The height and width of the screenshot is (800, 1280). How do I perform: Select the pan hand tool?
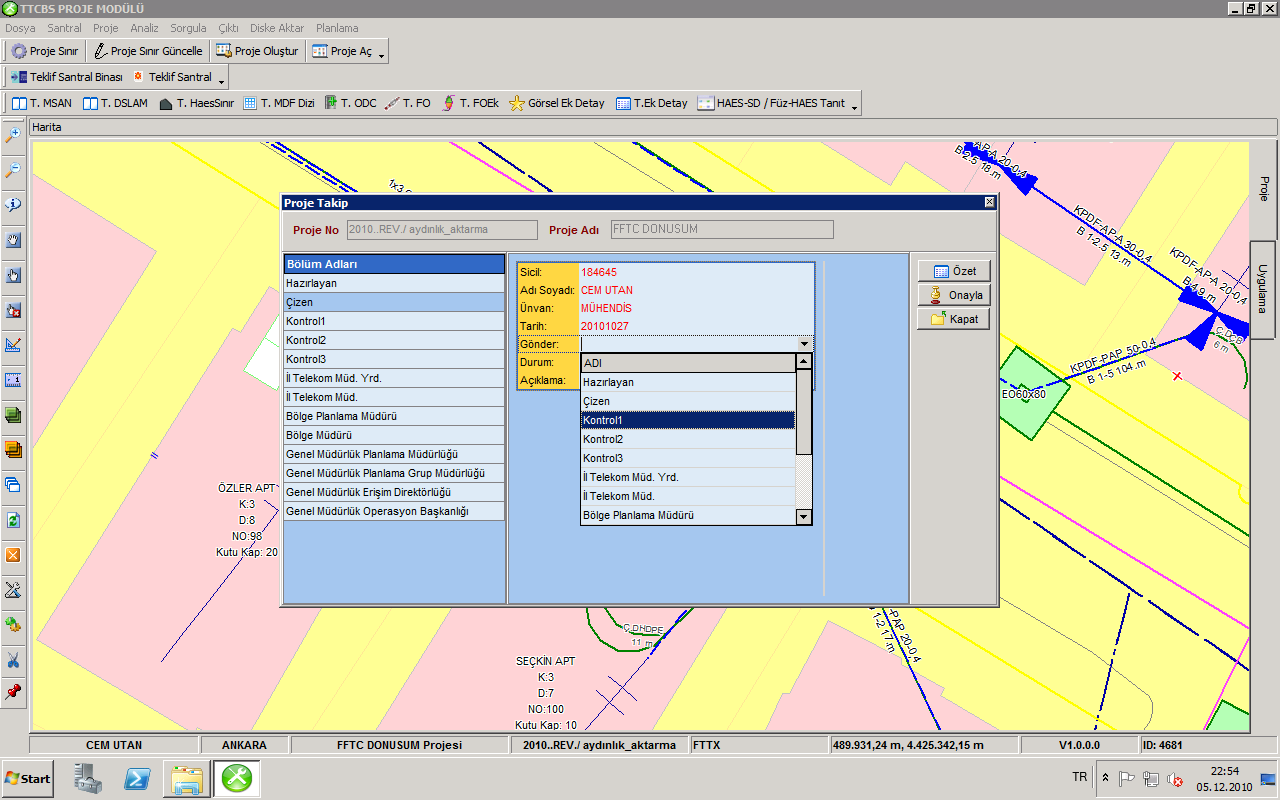pyautogui.click(x=13, y=240)
